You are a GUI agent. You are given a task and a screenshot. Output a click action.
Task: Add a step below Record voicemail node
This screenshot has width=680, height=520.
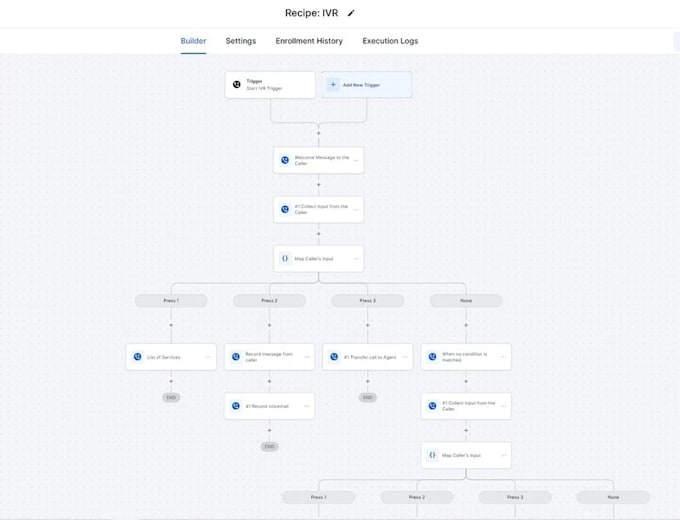269,430
